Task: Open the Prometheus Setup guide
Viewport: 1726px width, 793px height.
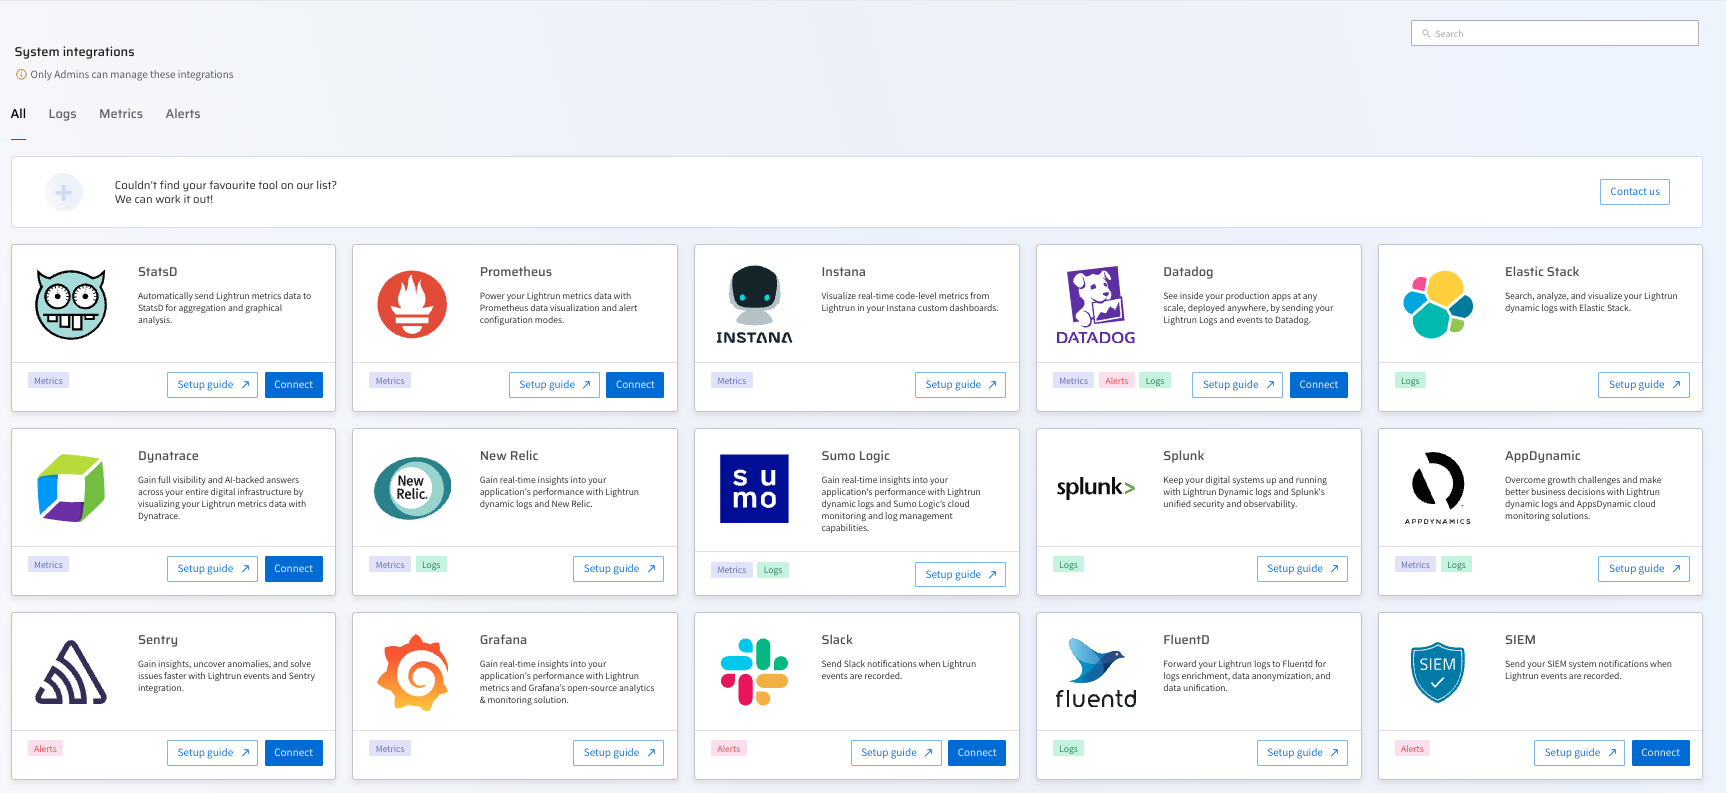Action: click(x=554, y=385)
